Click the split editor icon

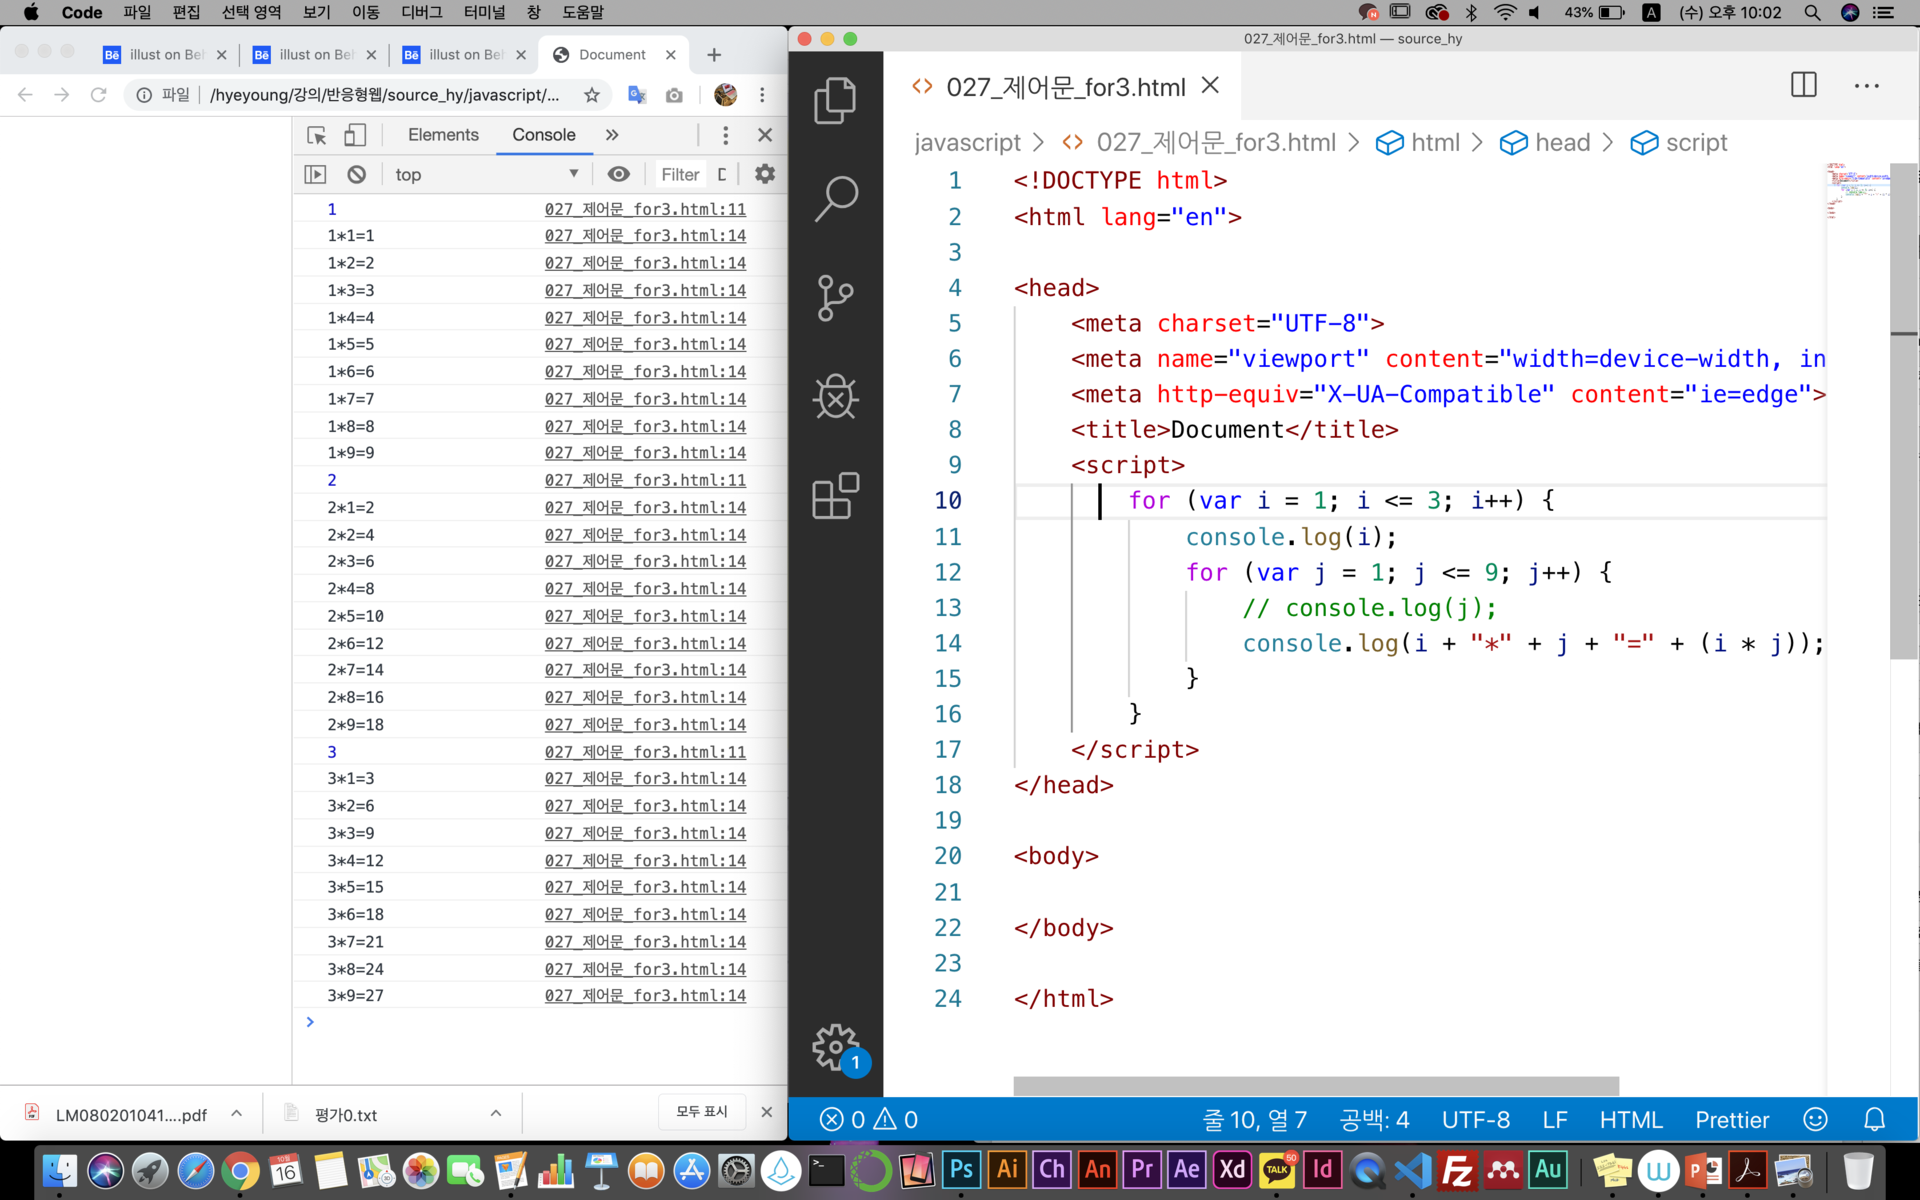tap(1803, 85)
